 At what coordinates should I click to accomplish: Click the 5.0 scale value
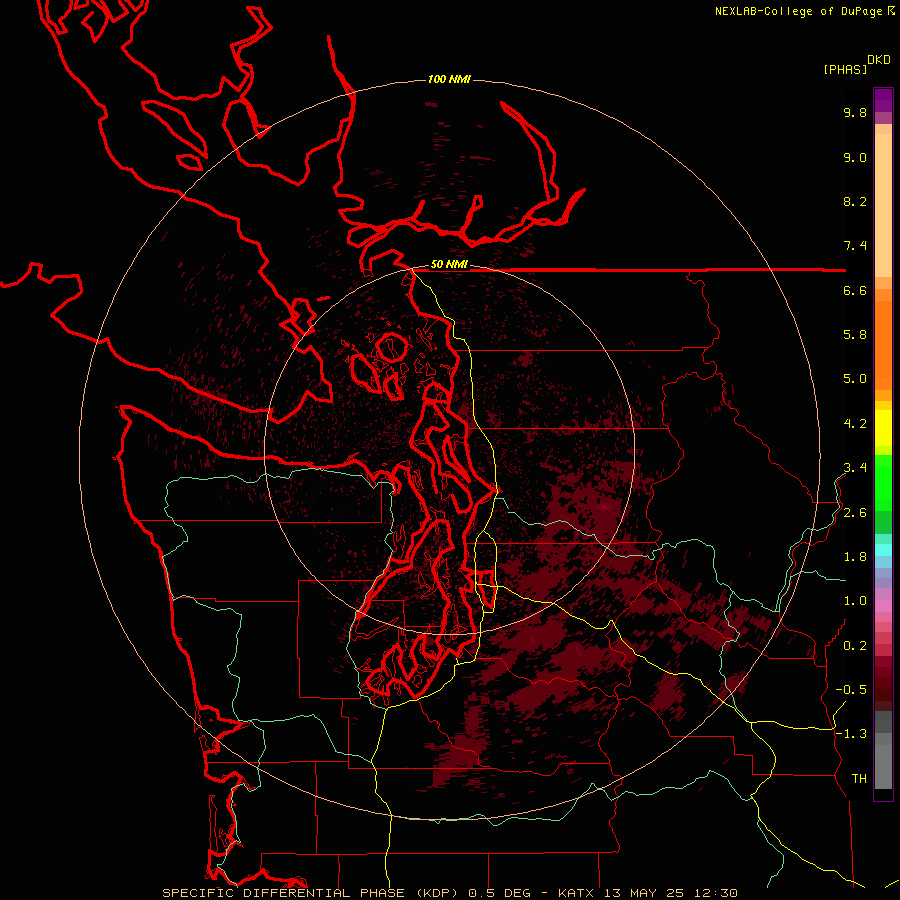[855, 379]
